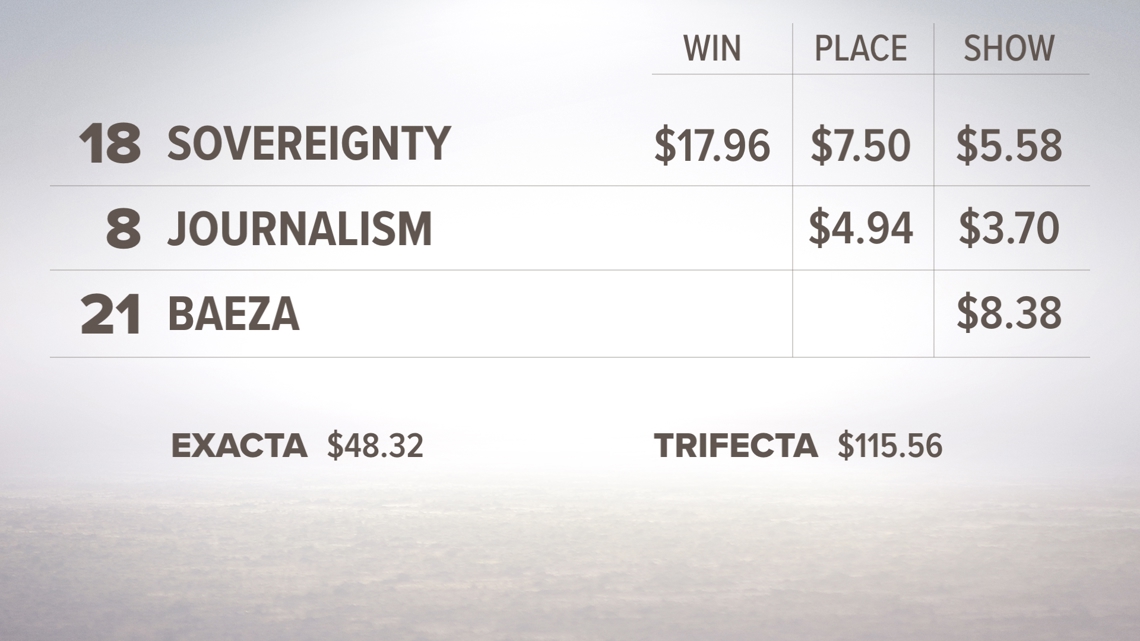Click the PLACE column header
The image size is (1140, 641).
click(x=860, y=49)
